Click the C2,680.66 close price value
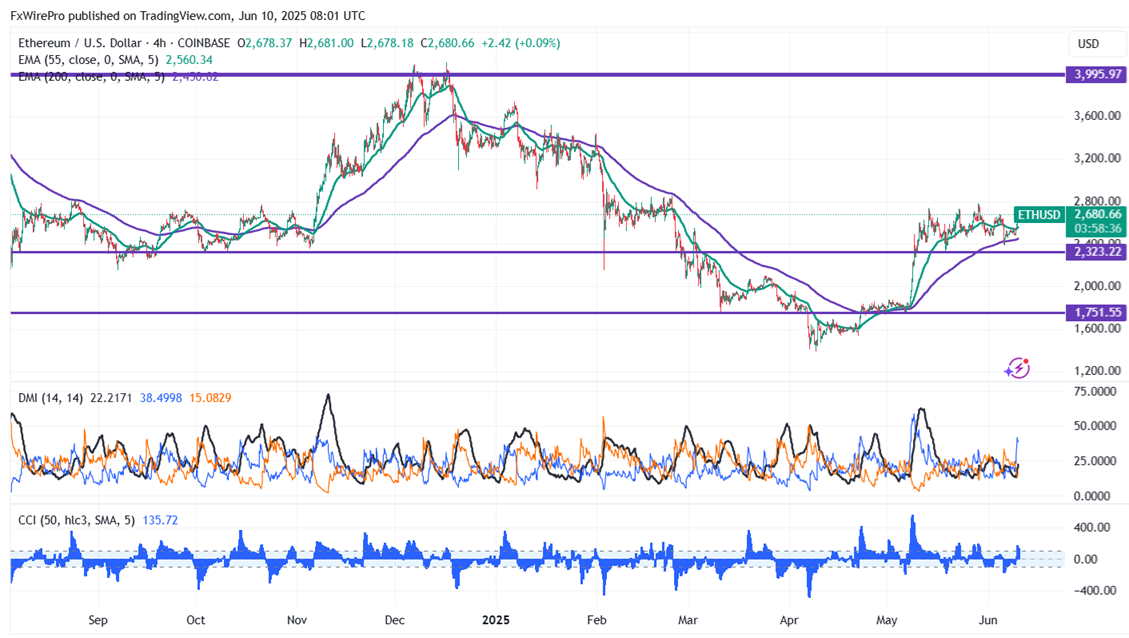 pyautogui.click(x=447, y=43)
